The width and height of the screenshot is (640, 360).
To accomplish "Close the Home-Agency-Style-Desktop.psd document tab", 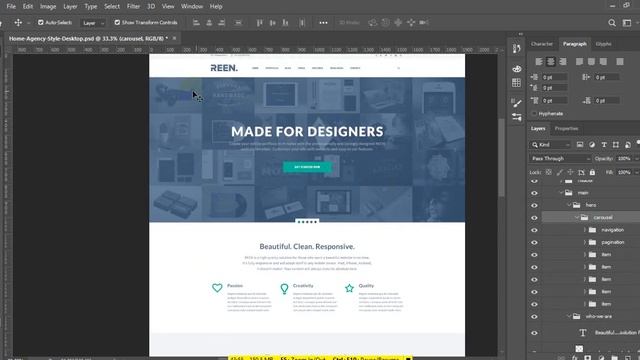I will [x=174, y=38].
